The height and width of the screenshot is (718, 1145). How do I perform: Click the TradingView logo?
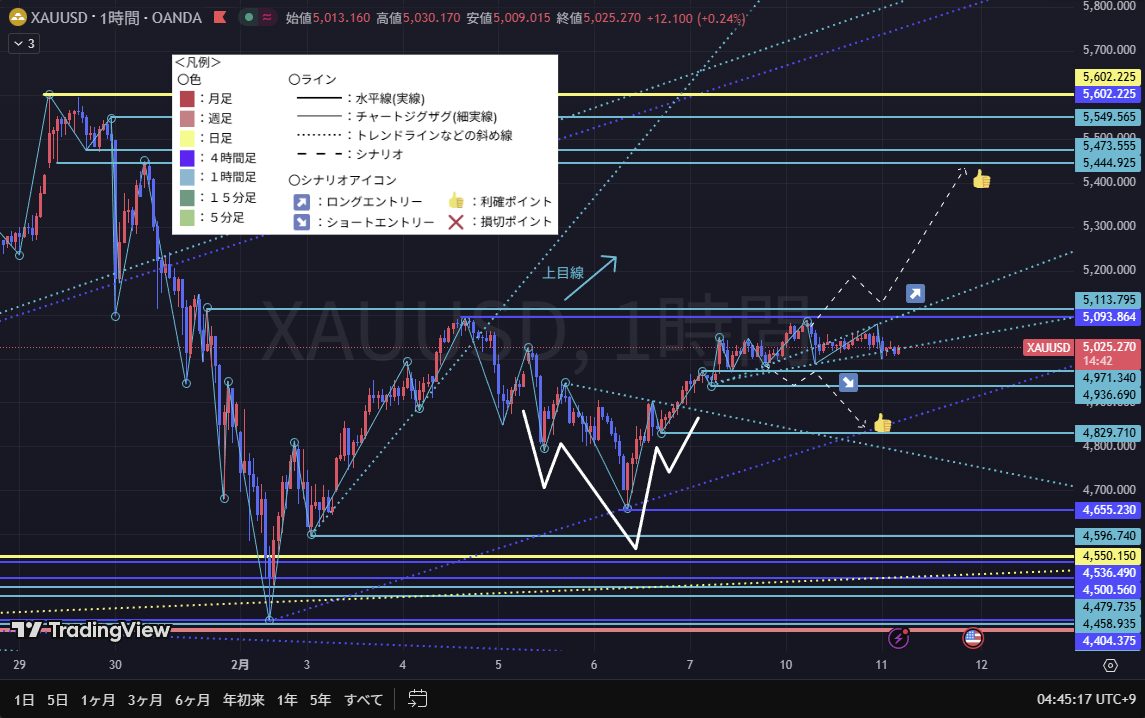coord(90,630)
